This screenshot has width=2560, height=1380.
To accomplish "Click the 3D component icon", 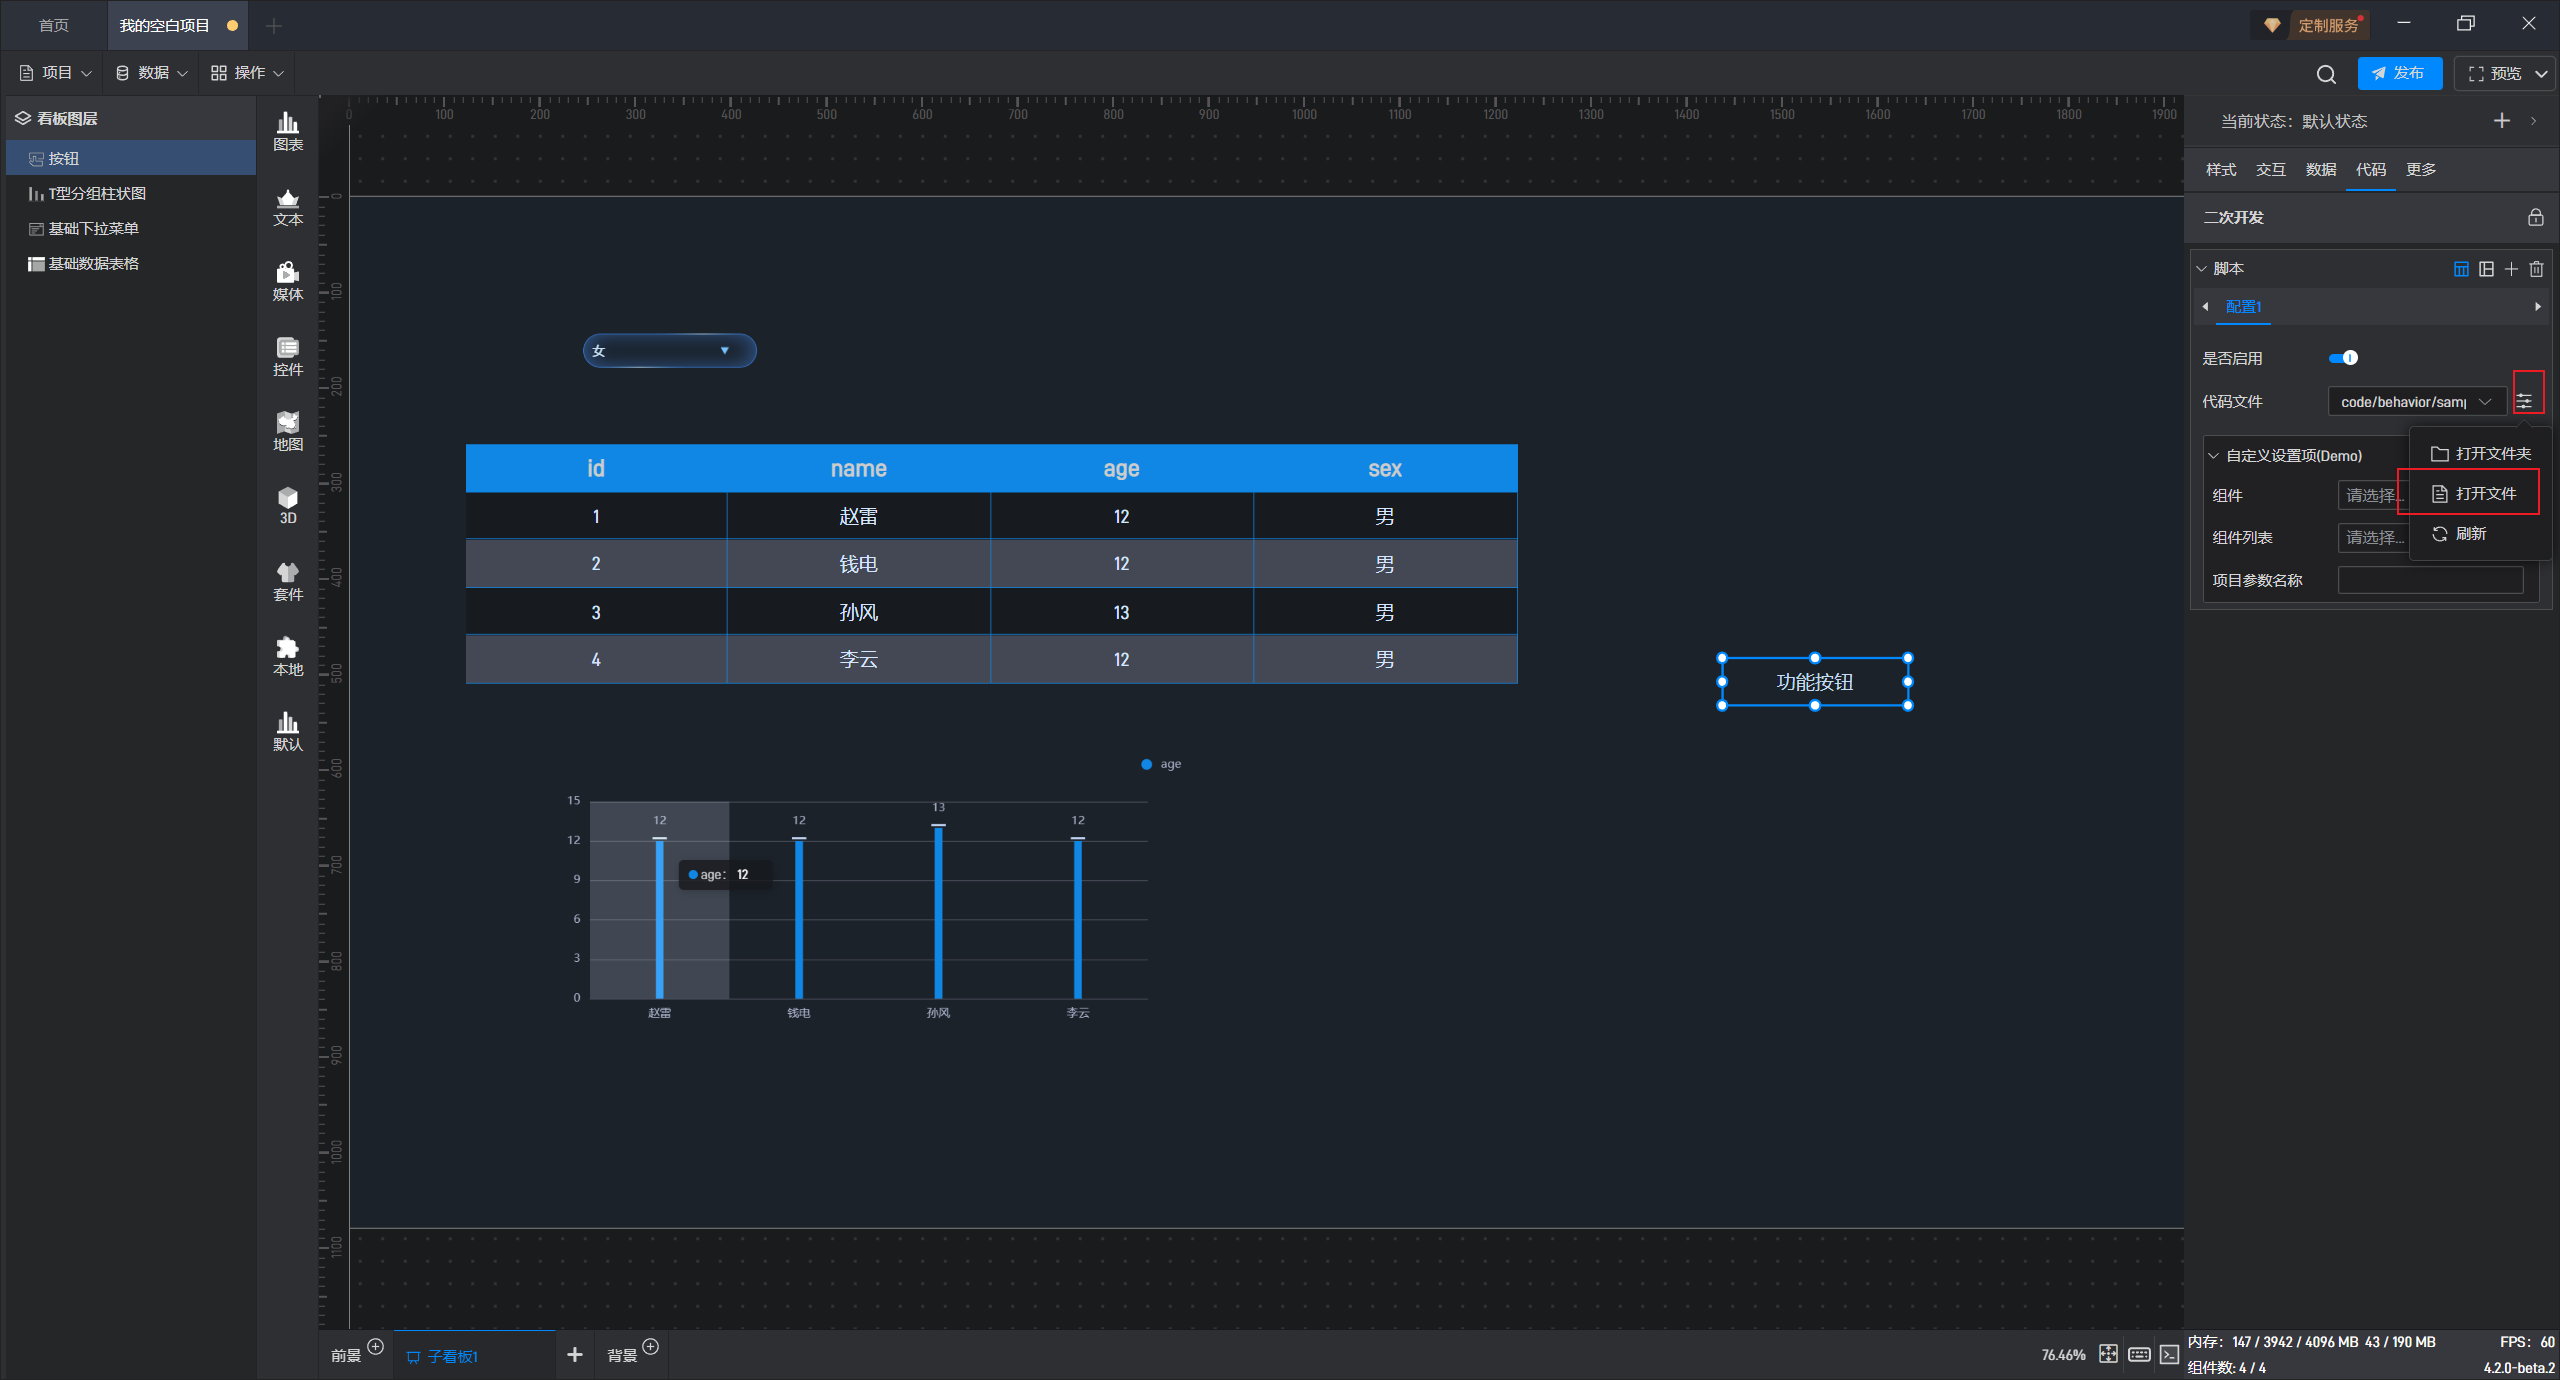I will click(288, 505).
